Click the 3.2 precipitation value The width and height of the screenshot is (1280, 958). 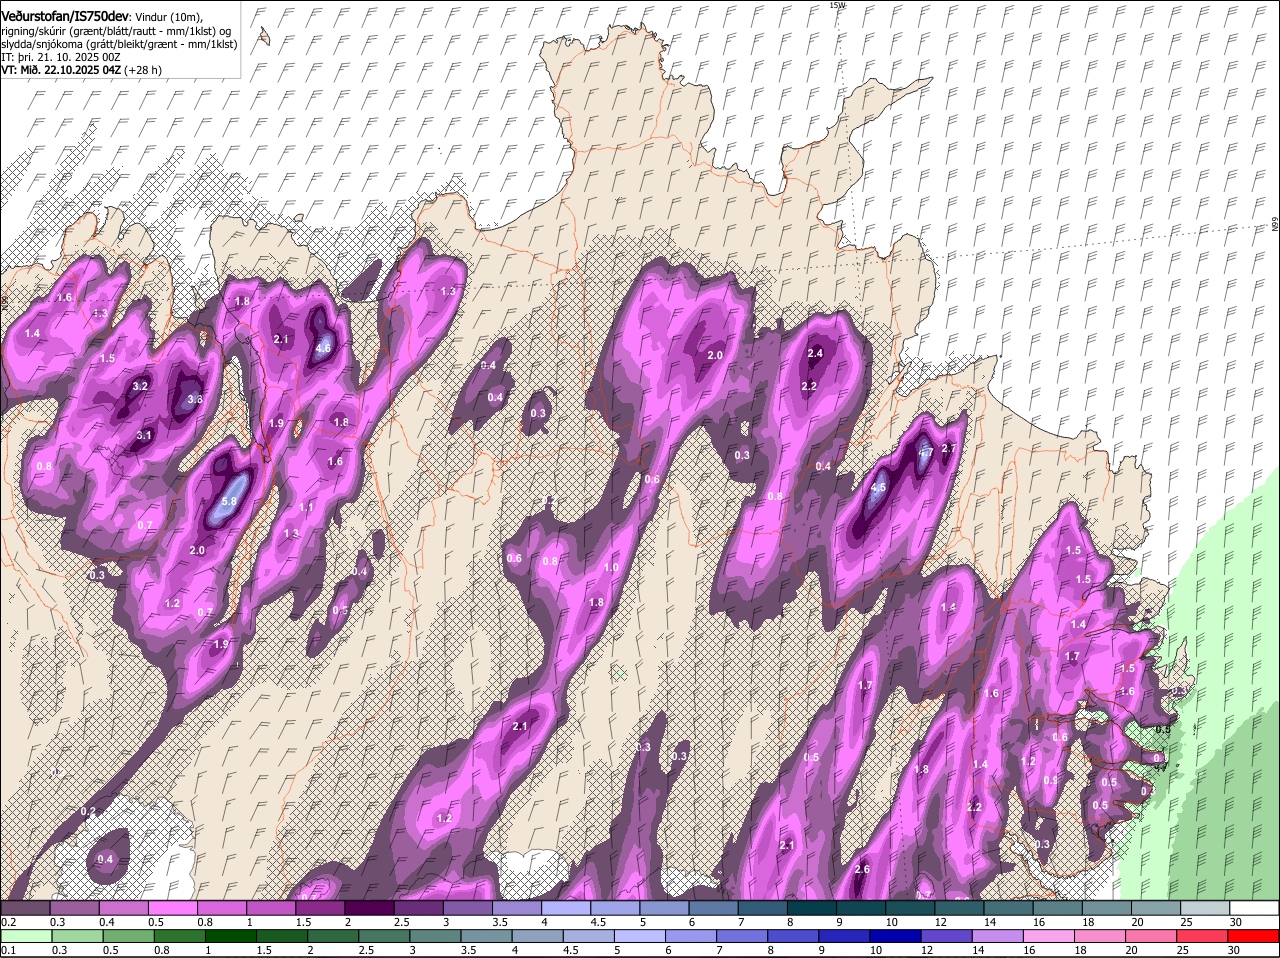[140, 386]
